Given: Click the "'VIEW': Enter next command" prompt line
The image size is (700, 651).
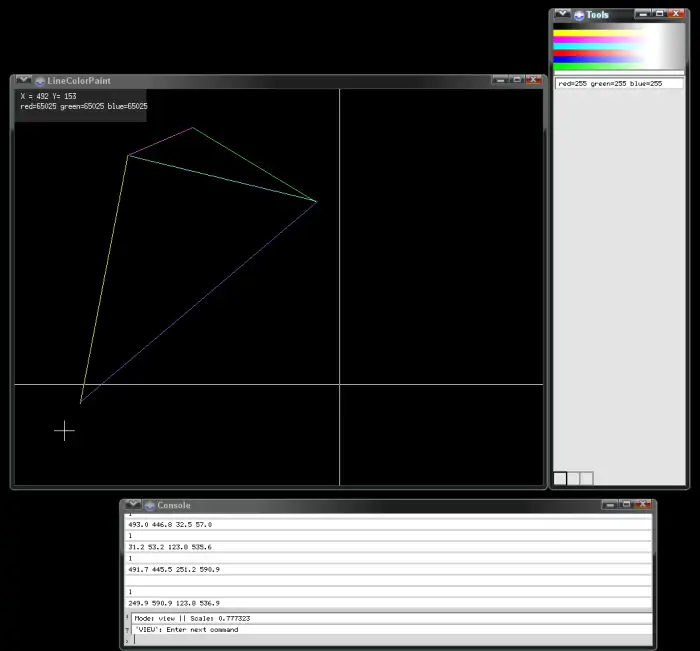Looking at the screenshot, I should tap(392, 630).
